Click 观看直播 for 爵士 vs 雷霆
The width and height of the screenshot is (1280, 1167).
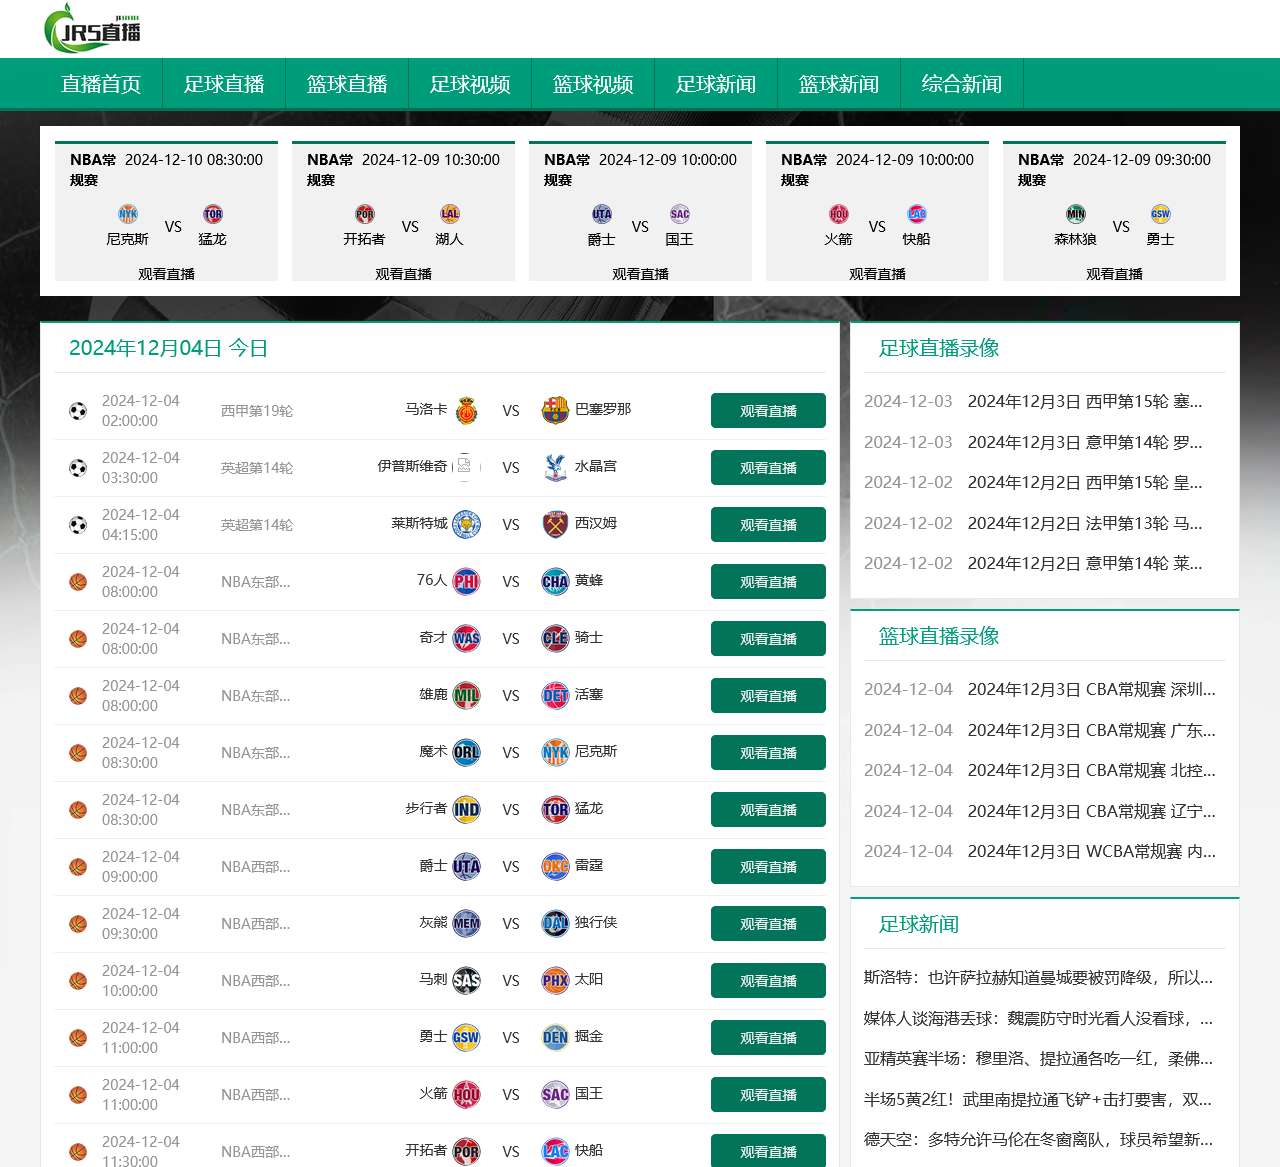pyautogui.click(x=768, y=867)
